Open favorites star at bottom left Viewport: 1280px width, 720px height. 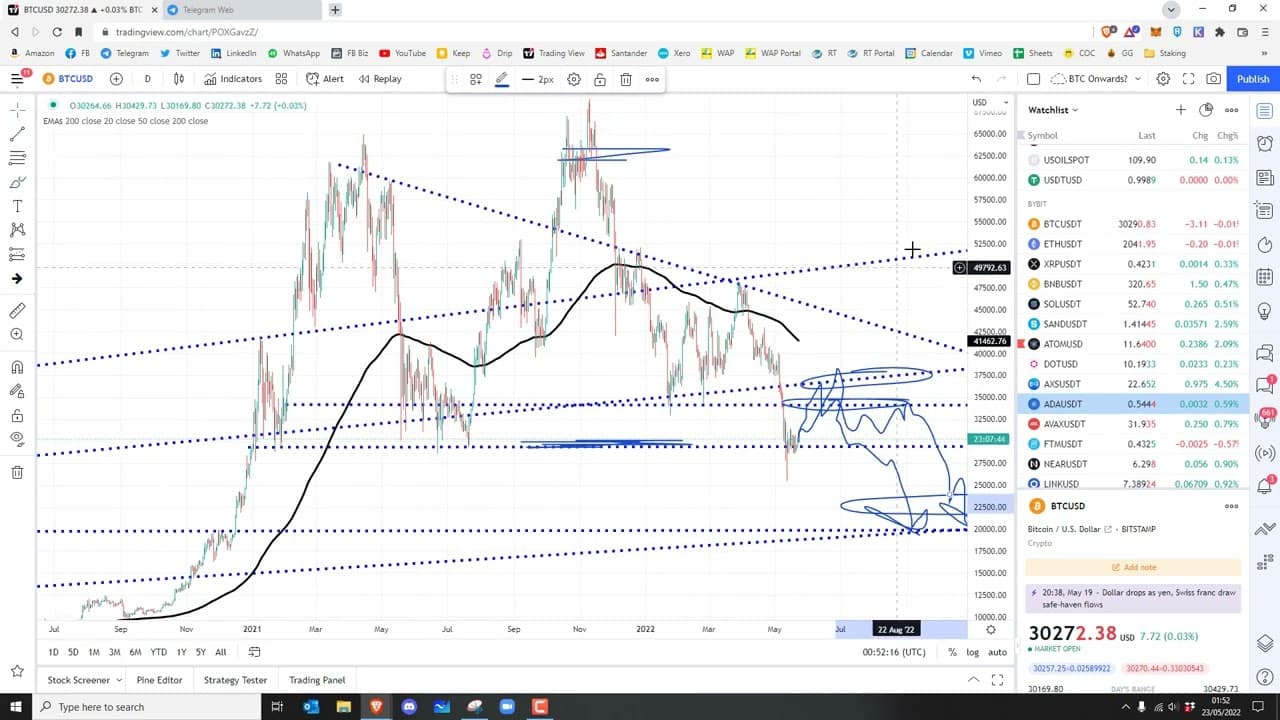pos(17,671)
